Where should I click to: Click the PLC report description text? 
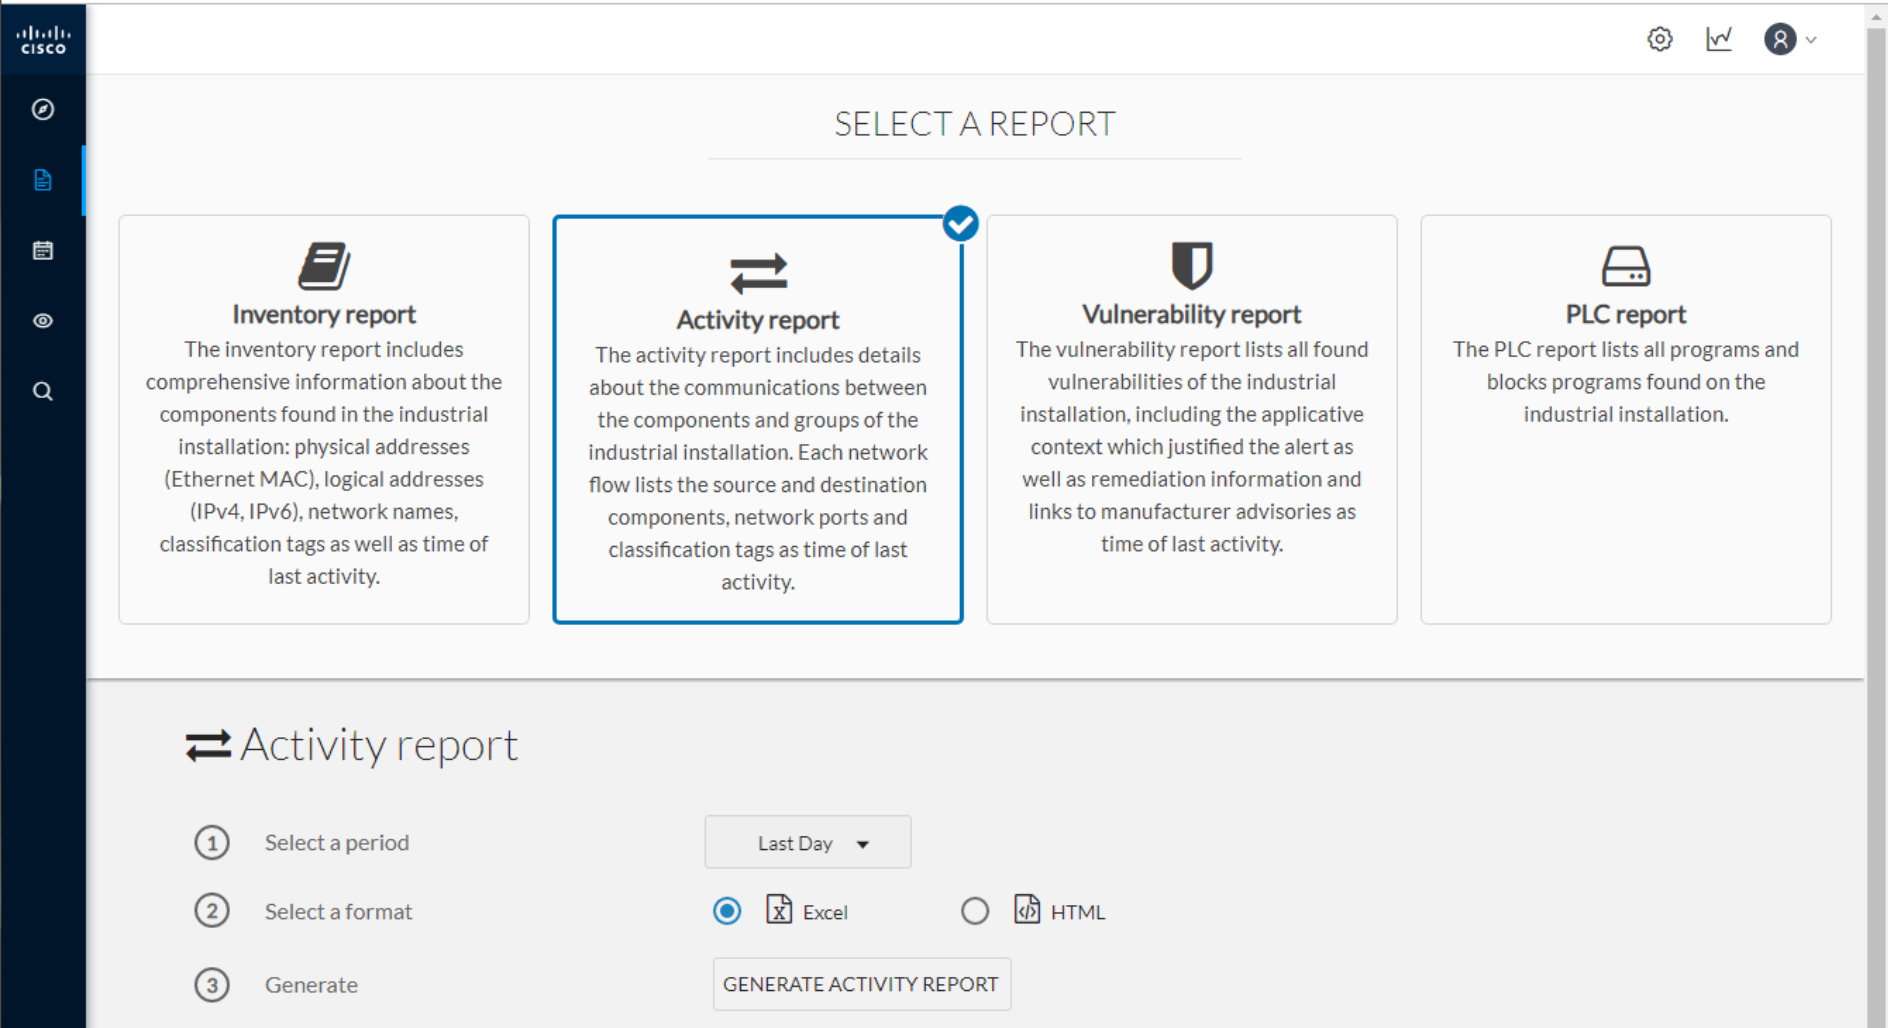click(x=1626, y=382)
